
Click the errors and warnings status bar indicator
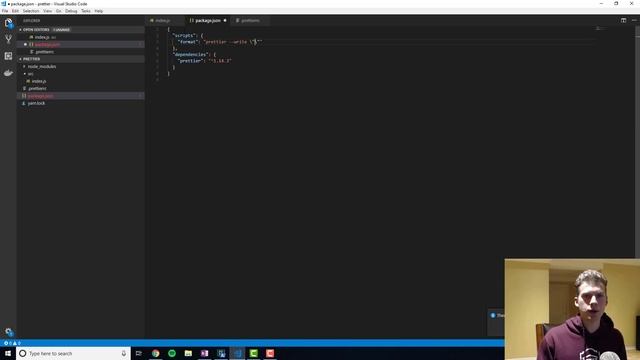12,343
